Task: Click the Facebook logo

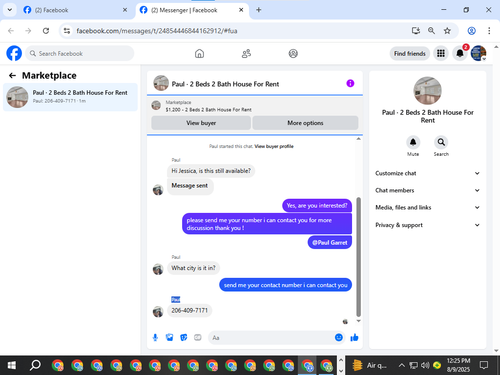Action: coord(14,53)
